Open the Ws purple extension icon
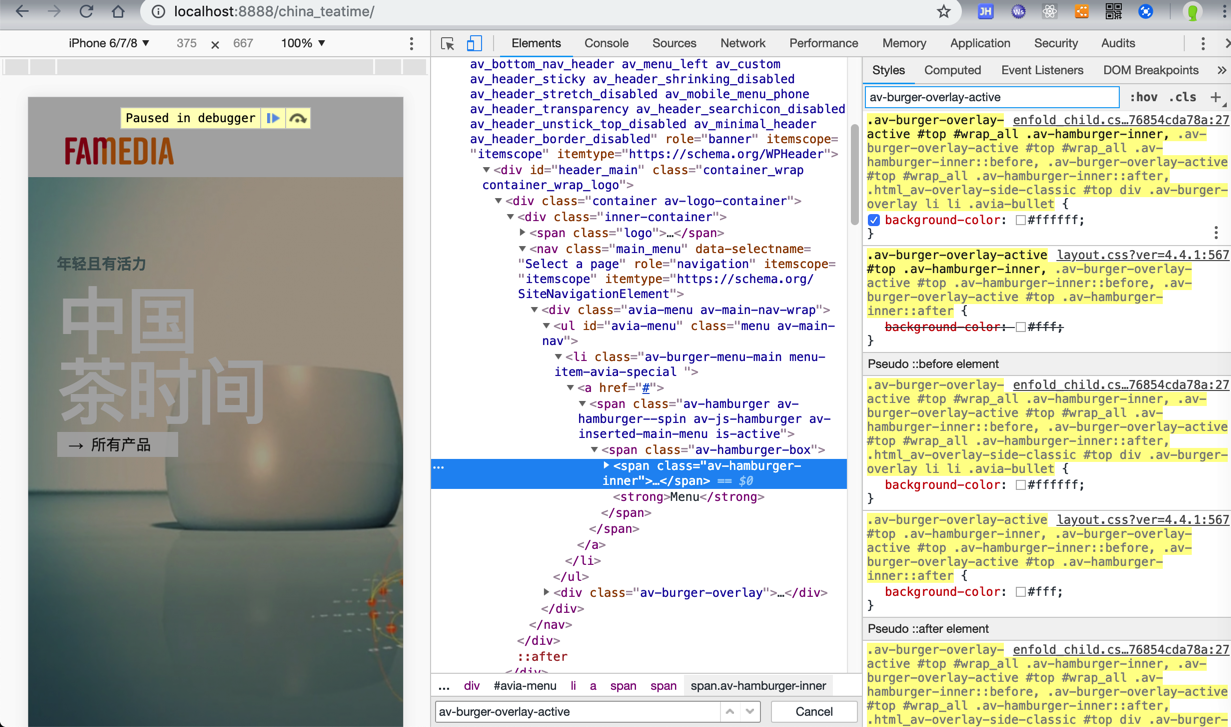 tap(1018, 12)
